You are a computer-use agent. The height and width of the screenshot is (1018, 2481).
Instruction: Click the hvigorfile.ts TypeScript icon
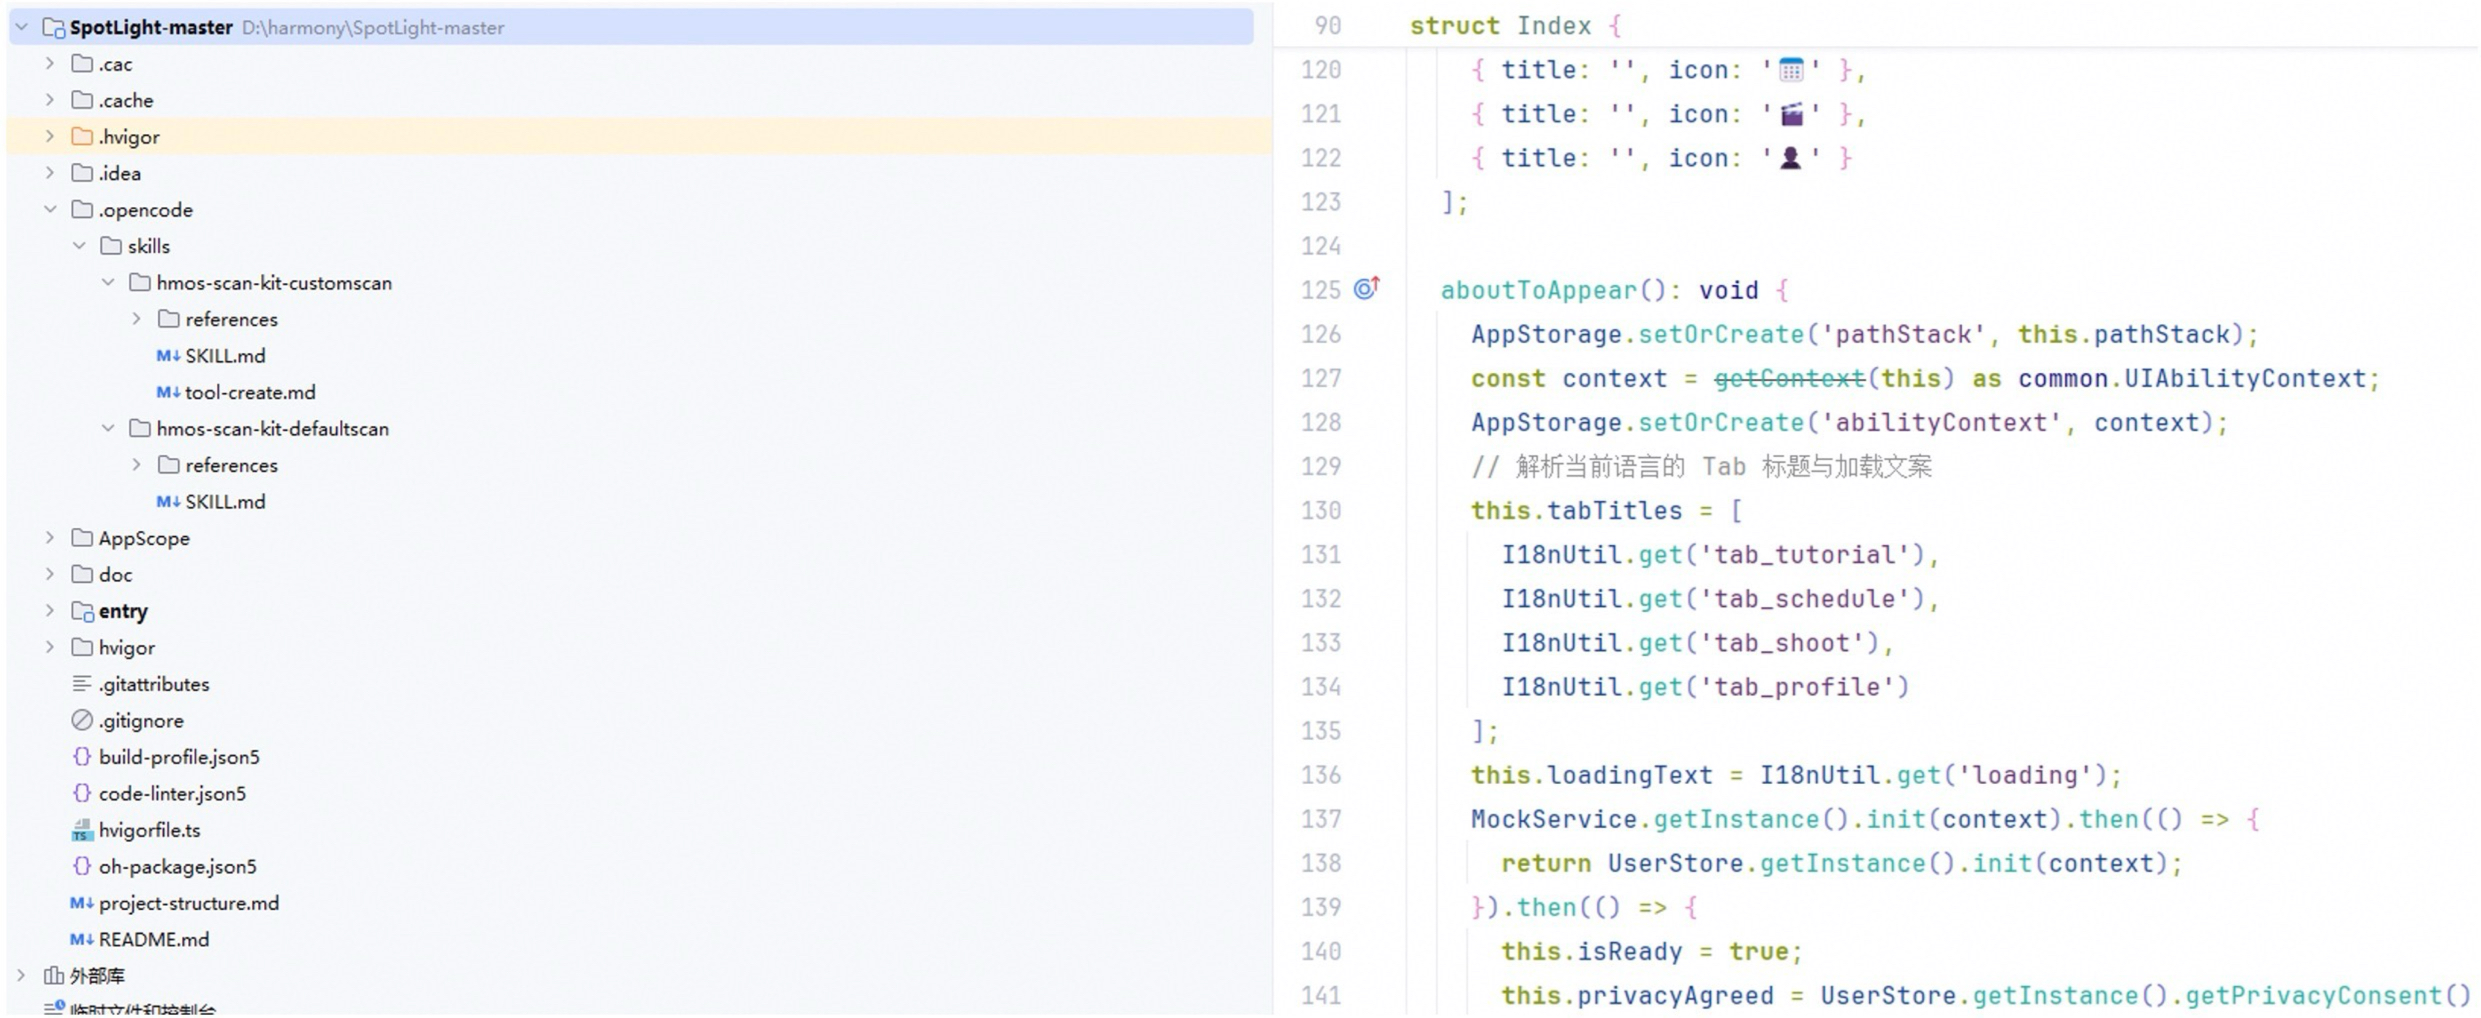82,830
